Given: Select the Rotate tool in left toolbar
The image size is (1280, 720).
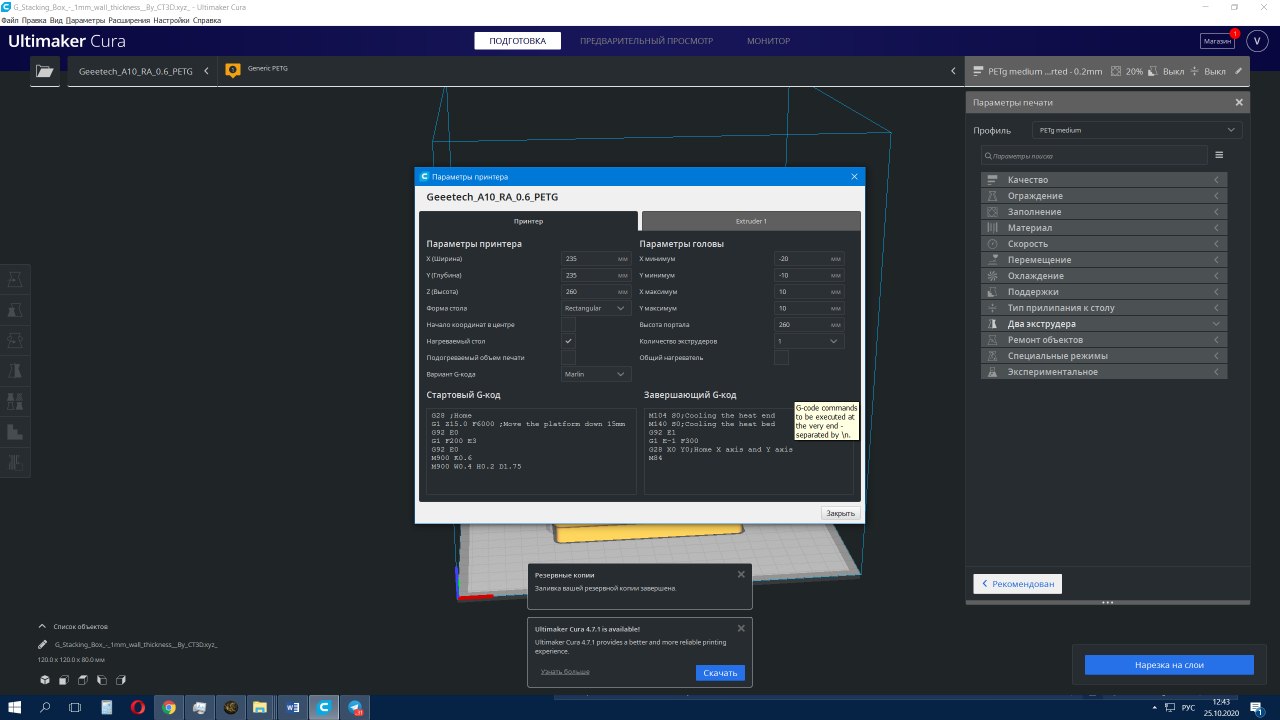Looking at the screenshot, I should (15, 340).
